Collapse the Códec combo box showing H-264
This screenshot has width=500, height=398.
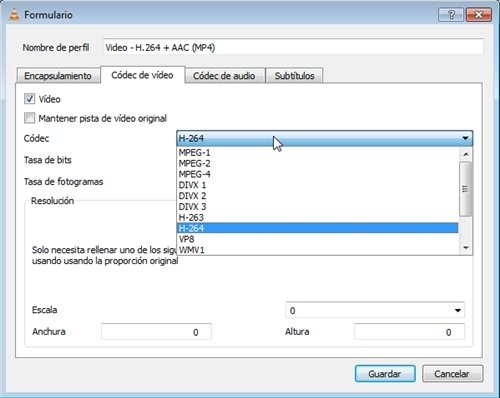click(324, 138)
